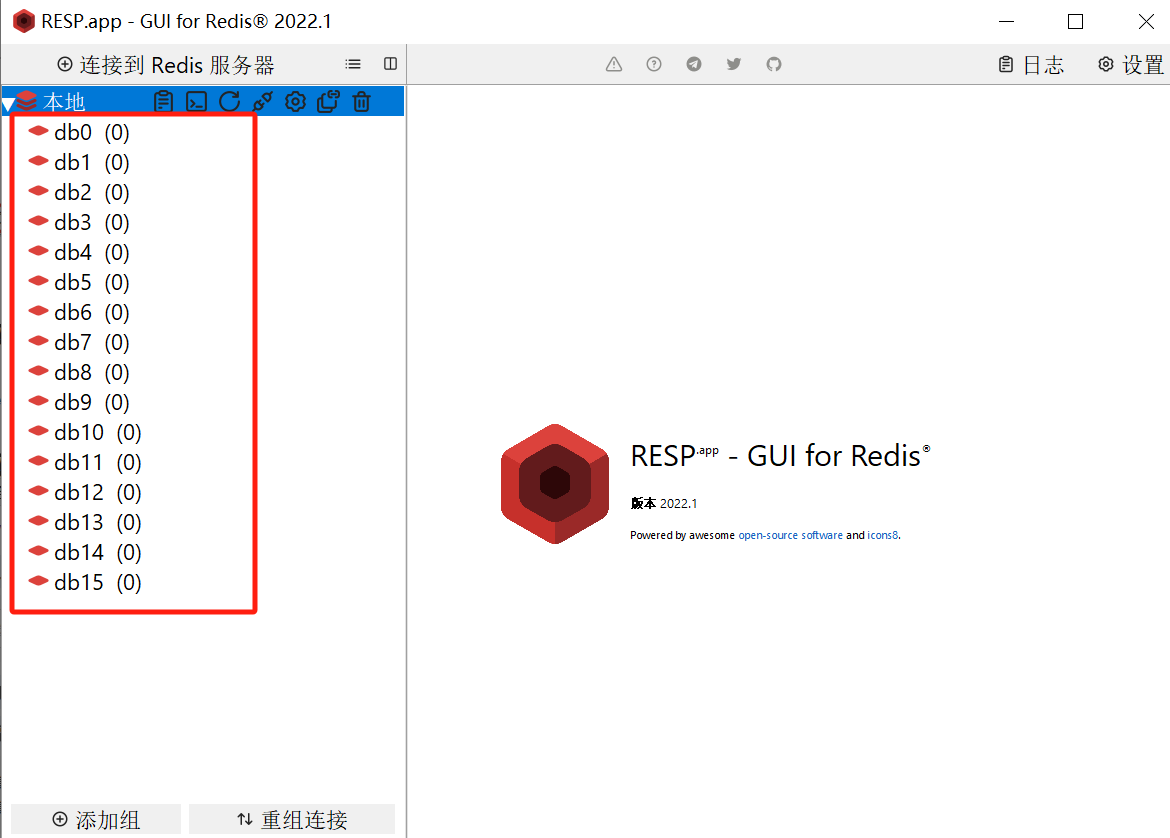Screen dimensions: 1170x838
Task: Click the RESP.app hexagon logo image
Action: pyautogui.click(x=554, y=484)
